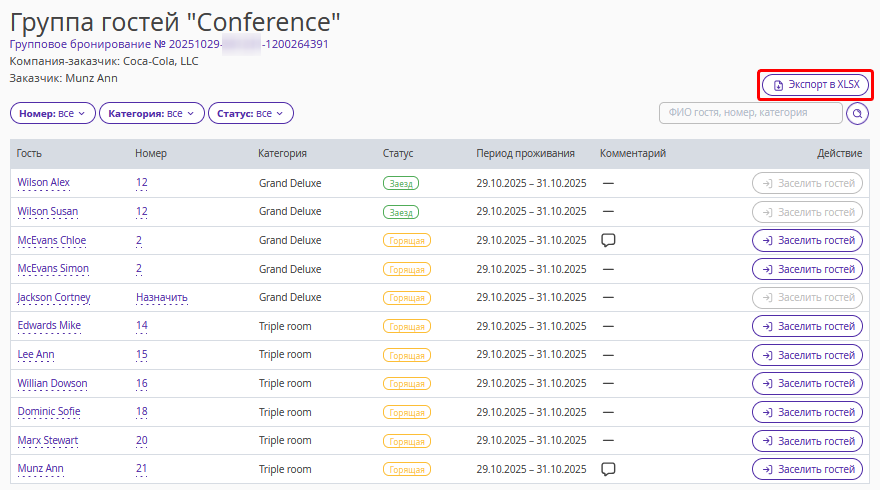
Task: Click Export to XLSX button
Action: click(815, 86)
